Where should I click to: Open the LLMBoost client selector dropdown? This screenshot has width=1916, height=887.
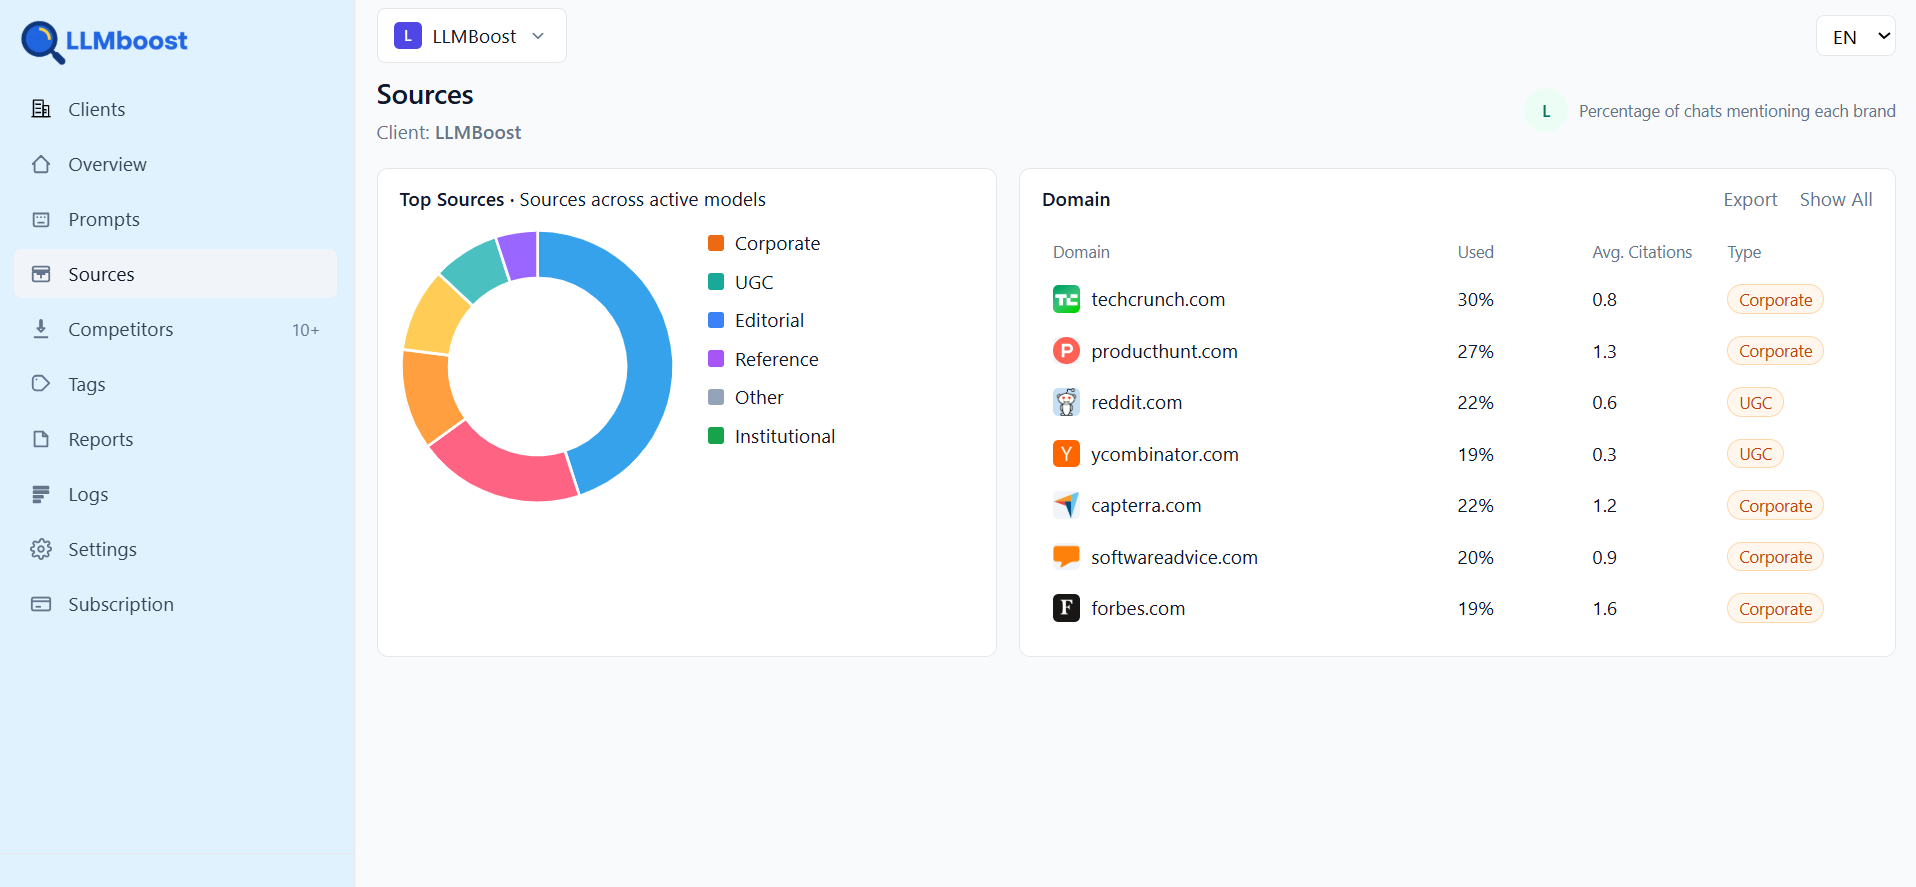[x=472, y=36]
